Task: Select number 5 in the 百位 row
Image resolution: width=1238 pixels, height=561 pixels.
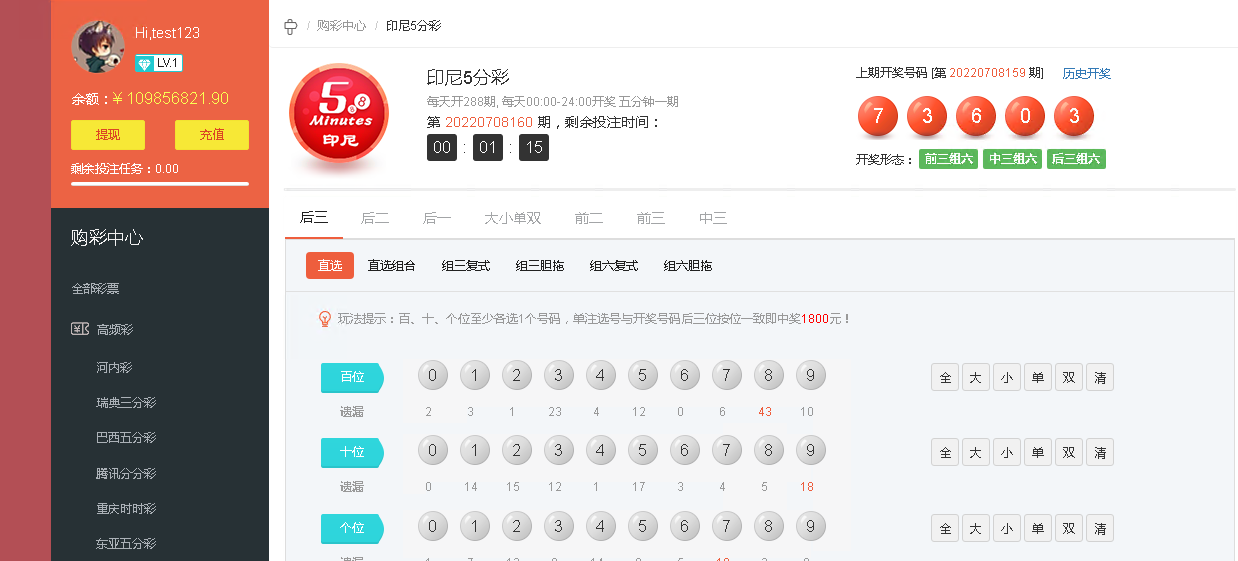Action: tap(643, 376)
